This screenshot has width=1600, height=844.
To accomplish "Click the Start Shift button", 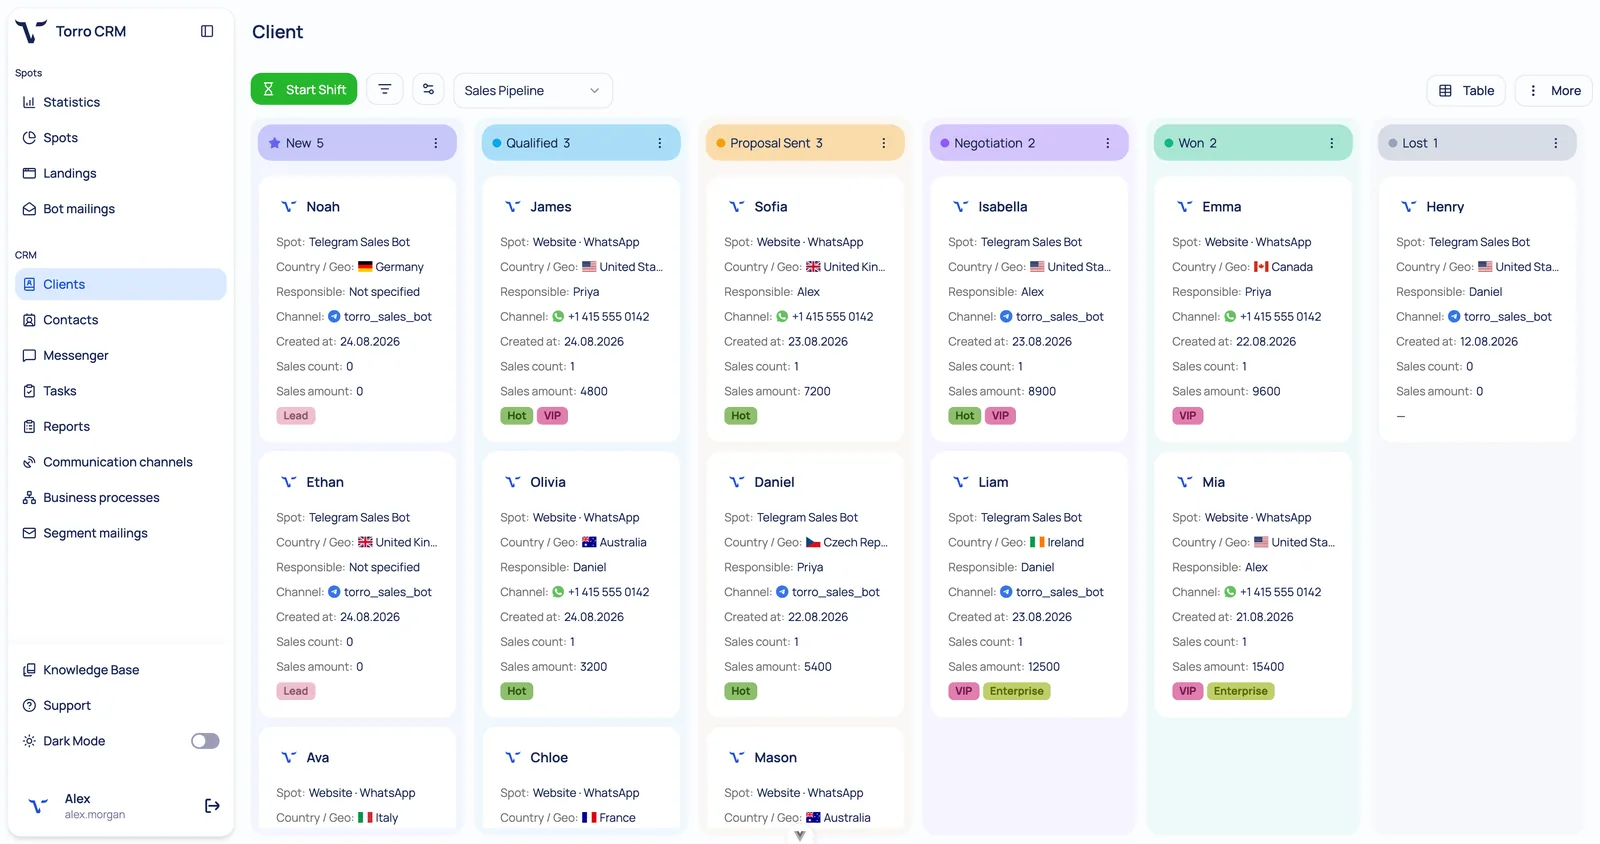I will (304, 89).
